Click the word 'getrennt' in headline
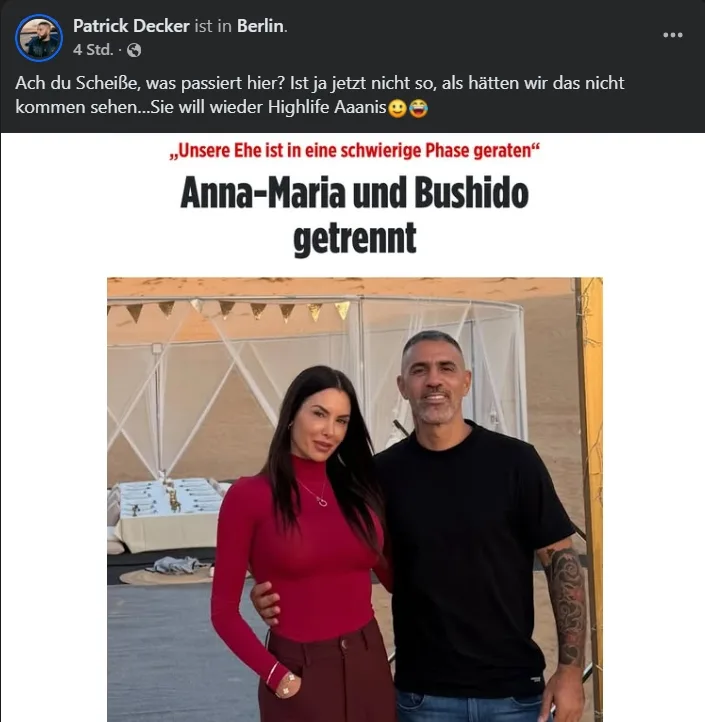This screenshot has height=722, width=705. (x=355, y=238)
